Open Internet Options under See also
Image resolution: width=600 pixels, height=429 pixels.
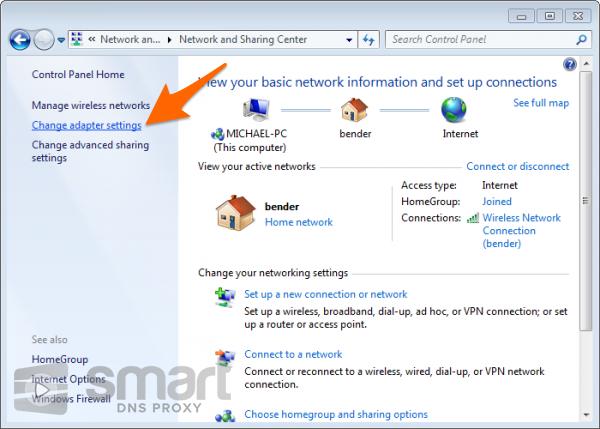tap(68, 379)
